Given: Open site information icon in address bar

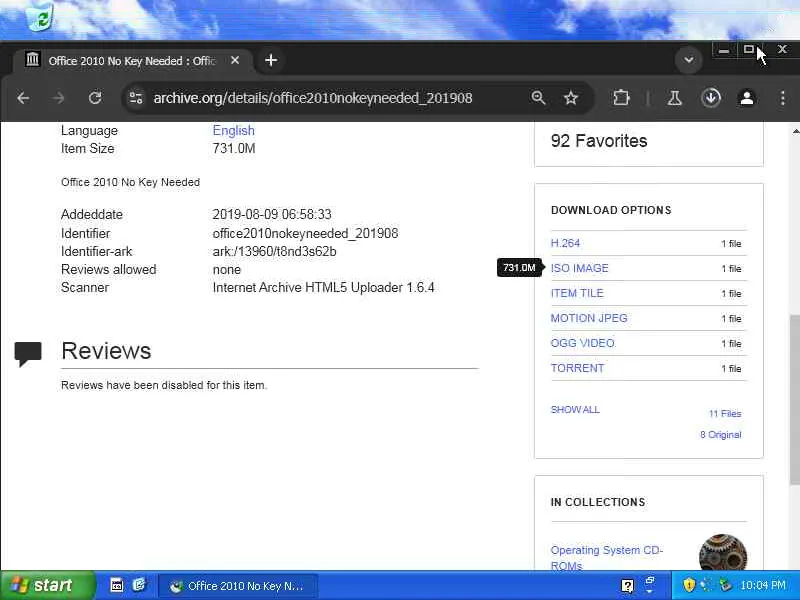Looking at the screenshot, I should [136, 97].
